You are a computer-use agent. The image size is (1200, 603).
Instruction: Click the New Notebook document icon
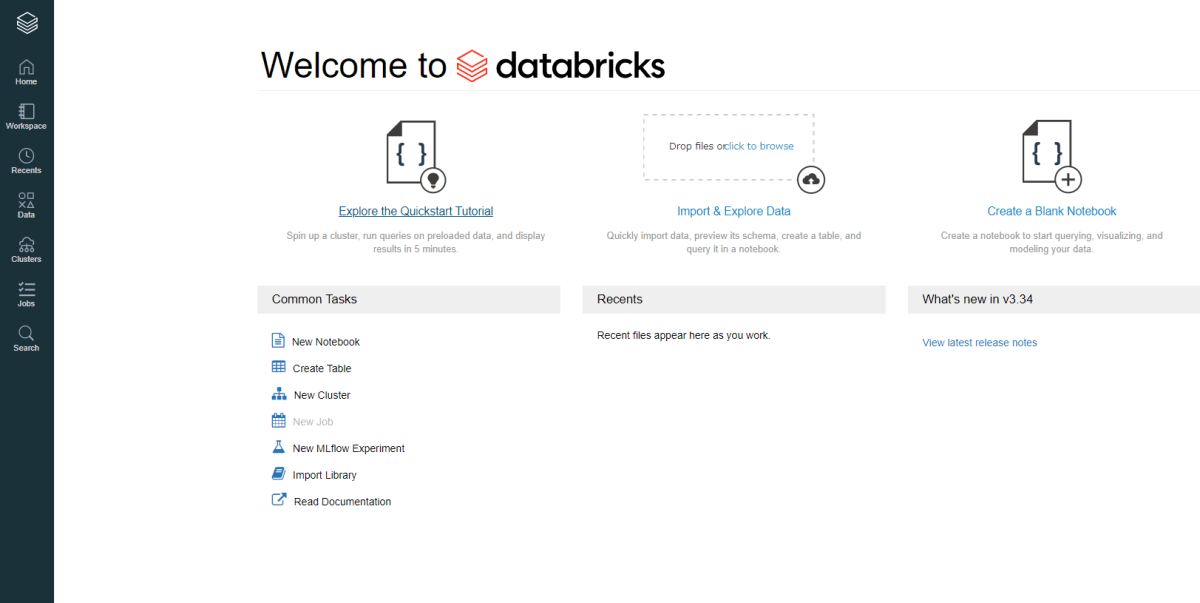(278, 341)
